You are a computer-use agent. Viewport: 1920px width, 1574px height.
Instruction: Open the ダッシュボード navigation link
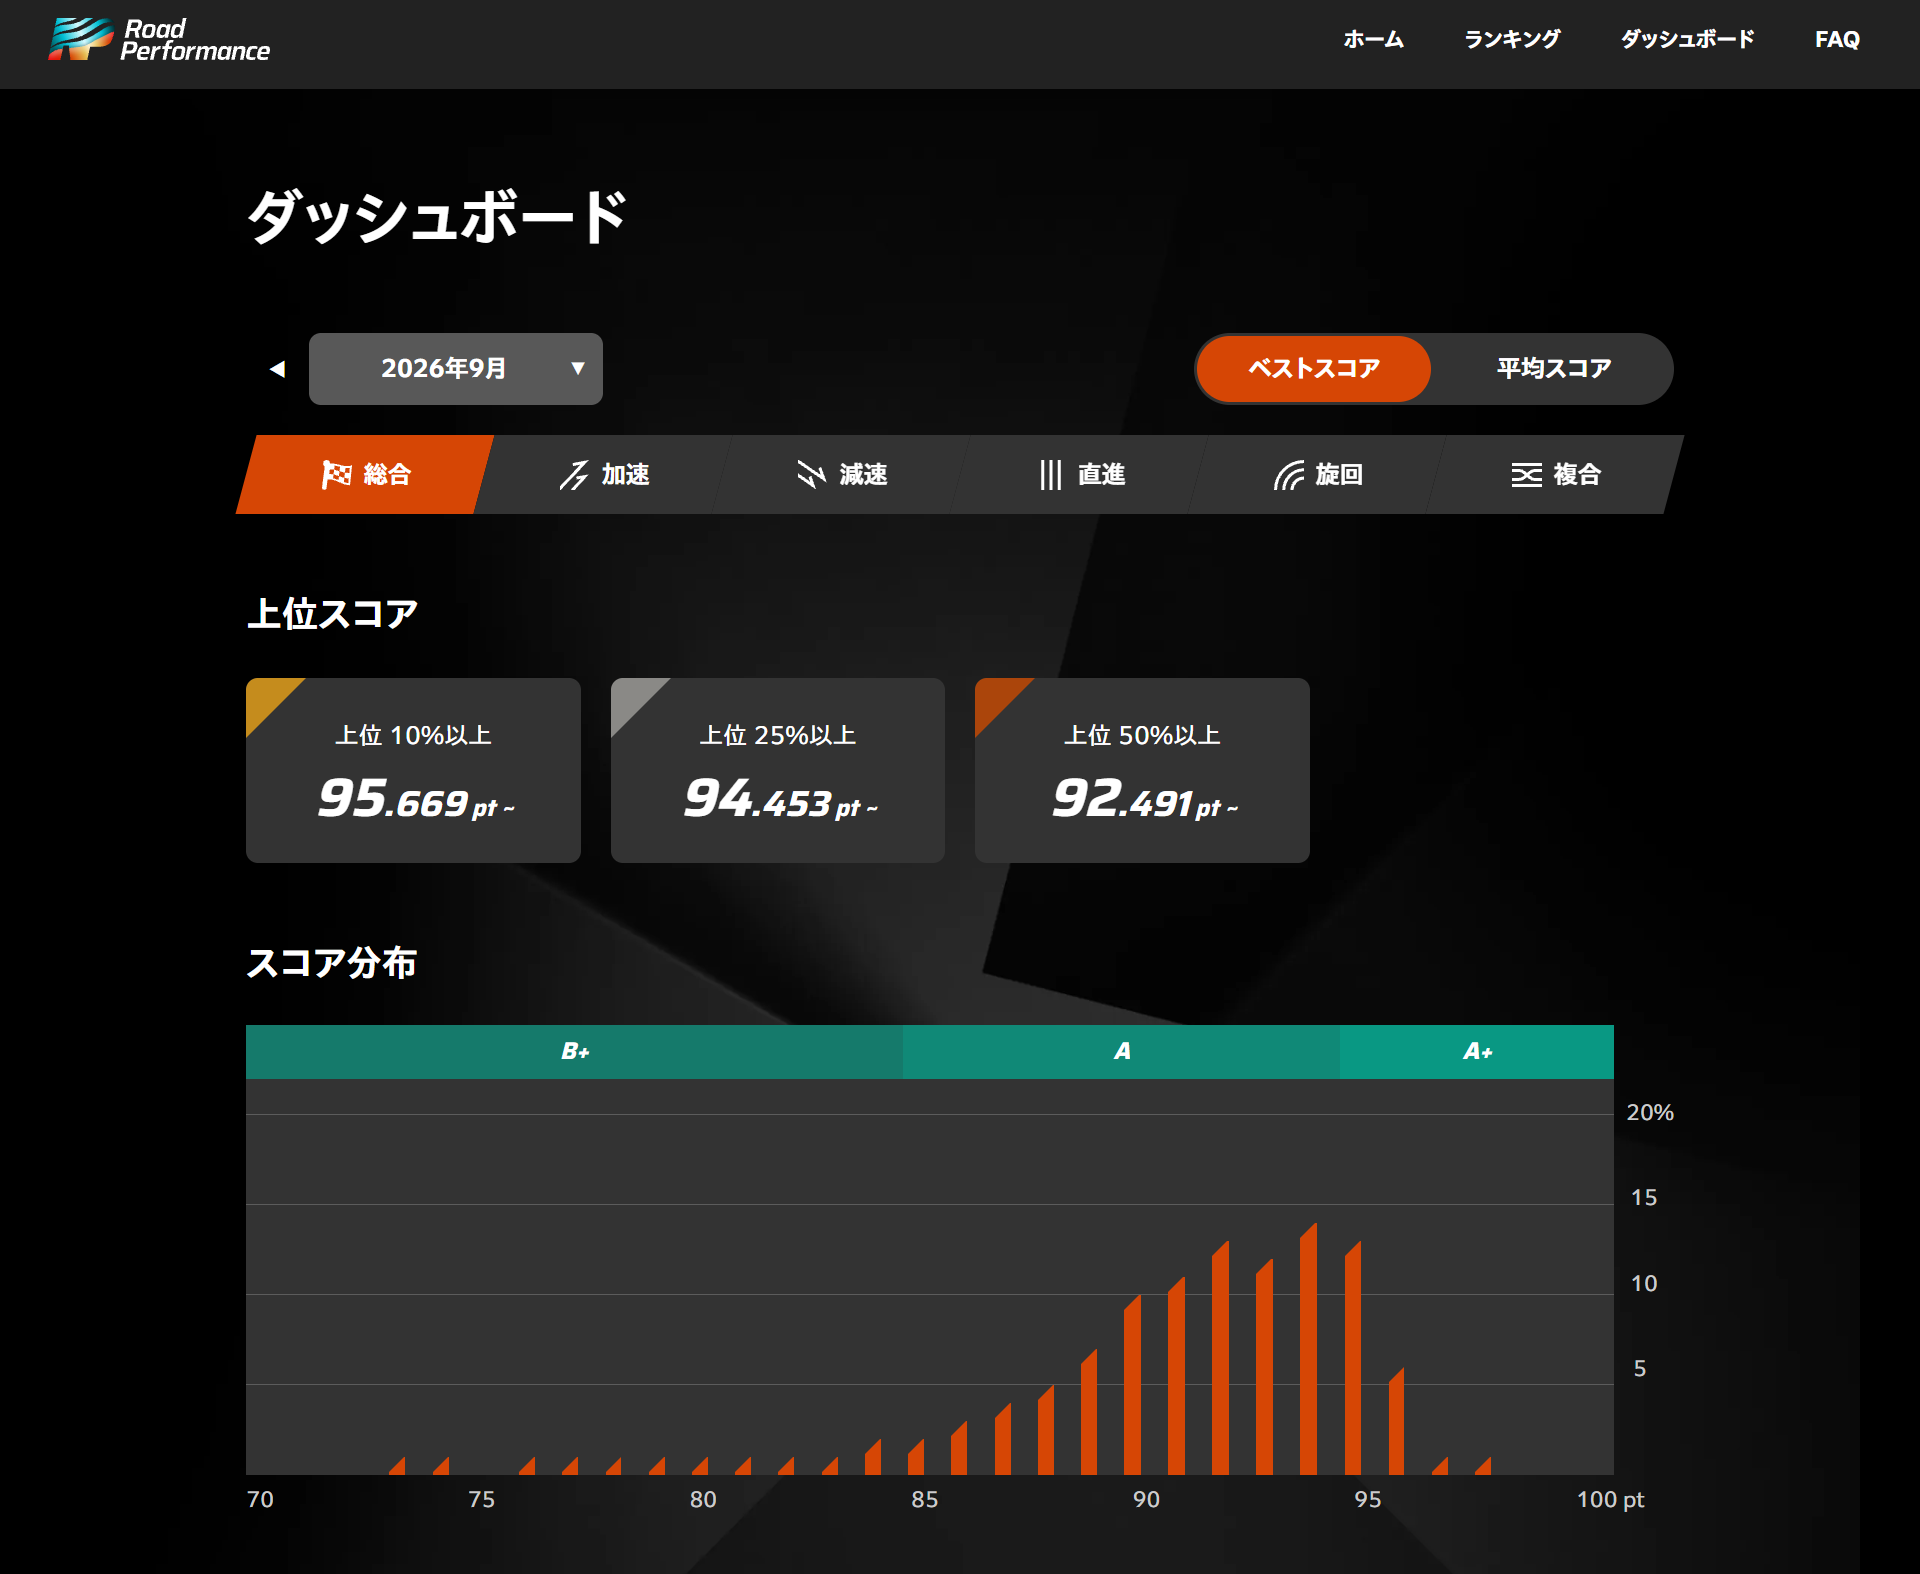tap(1687, 39)
